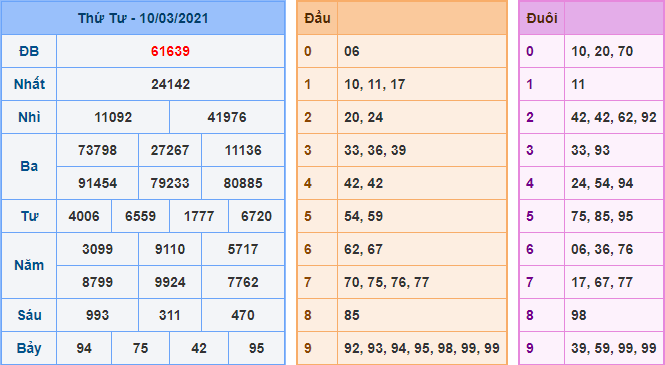Select Sáu prize number 993
Image resolution: width=665 pixels, height=365 pixels.
(x=98, y=315)
